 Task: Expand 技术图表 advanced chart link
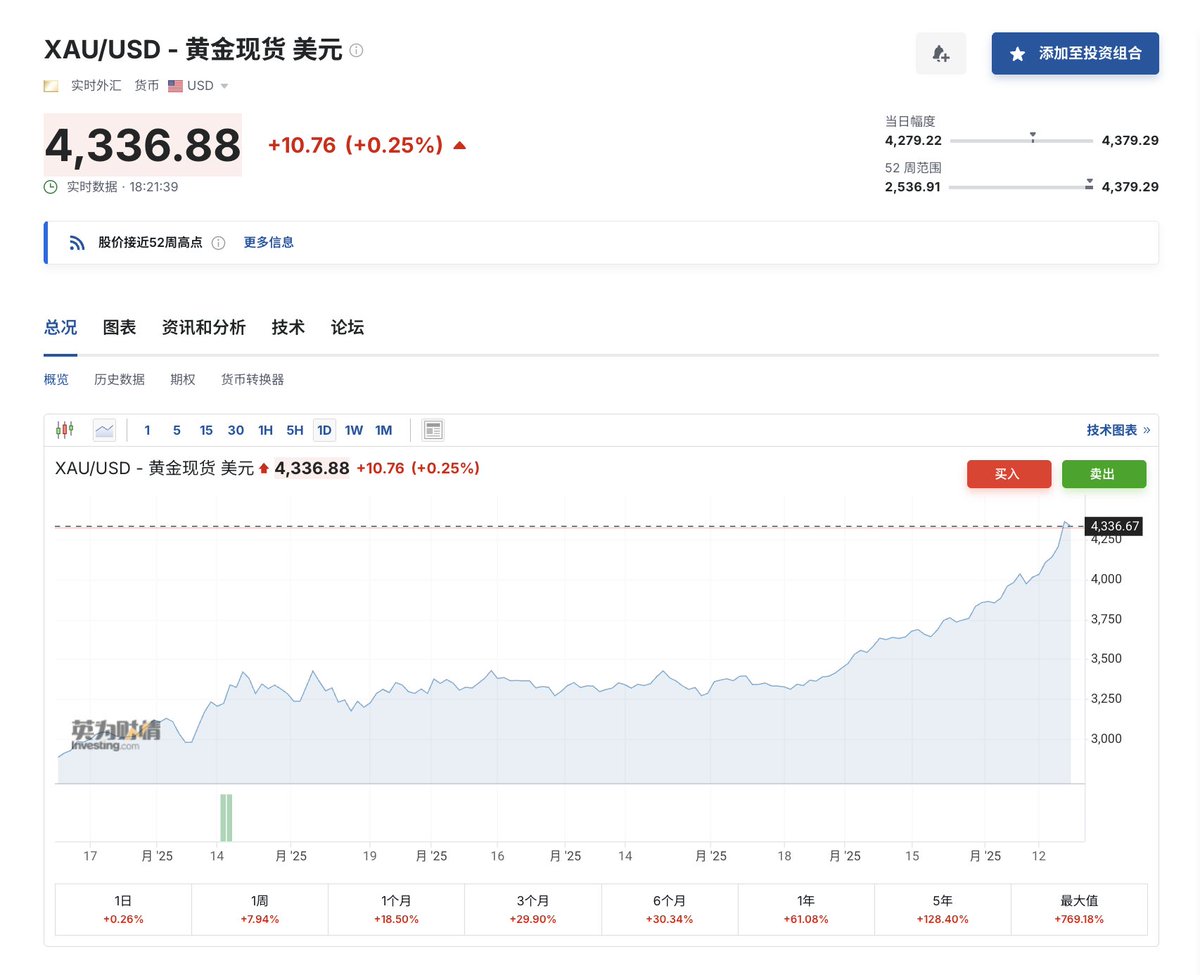pos(1117,430)
